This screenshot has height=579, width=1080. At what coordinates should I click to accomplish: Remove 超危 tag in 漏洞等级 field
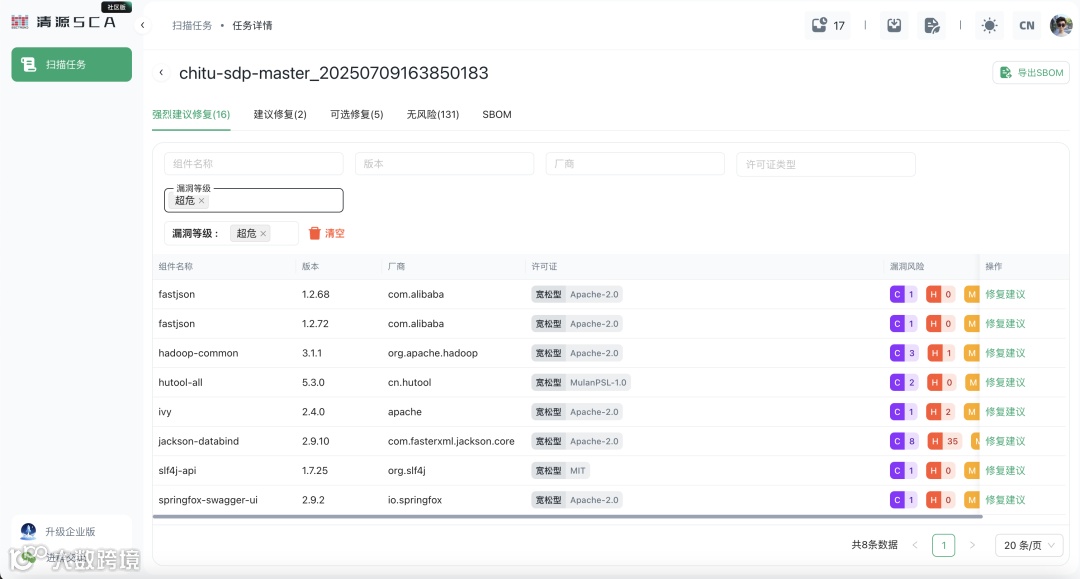[202, 200]
